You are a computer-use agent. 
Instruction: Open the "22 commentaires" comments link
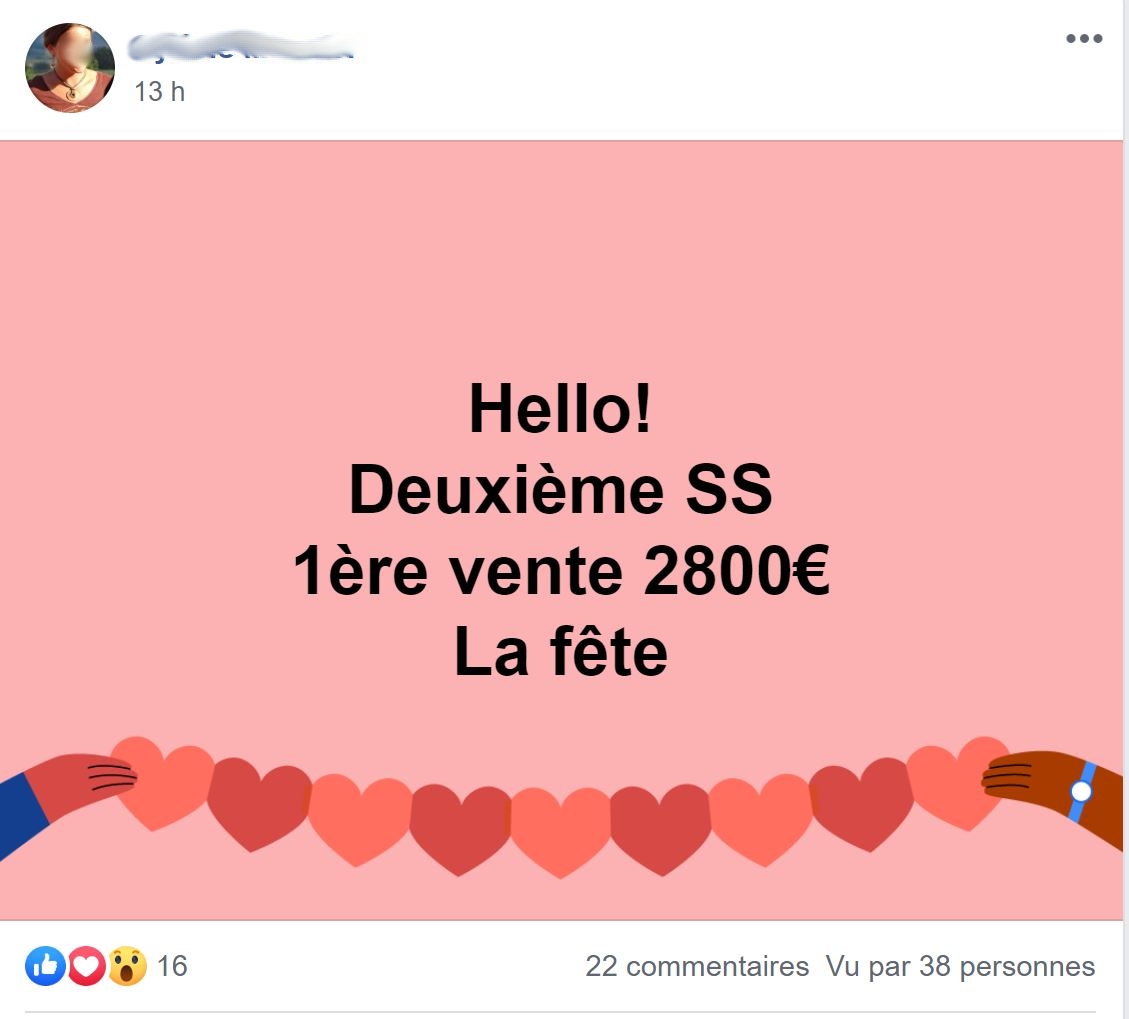(x=697, y=966)
